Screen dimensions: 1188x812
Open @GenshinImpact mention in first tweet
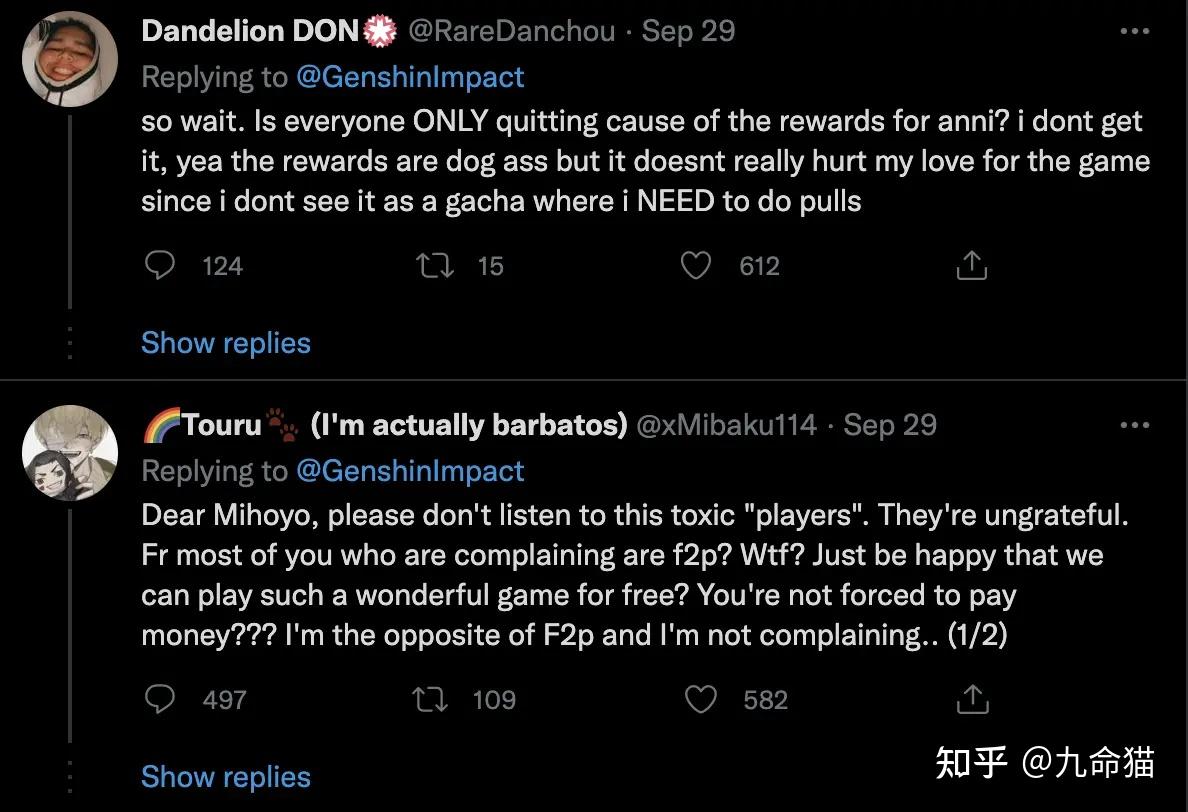click(410, 77)
